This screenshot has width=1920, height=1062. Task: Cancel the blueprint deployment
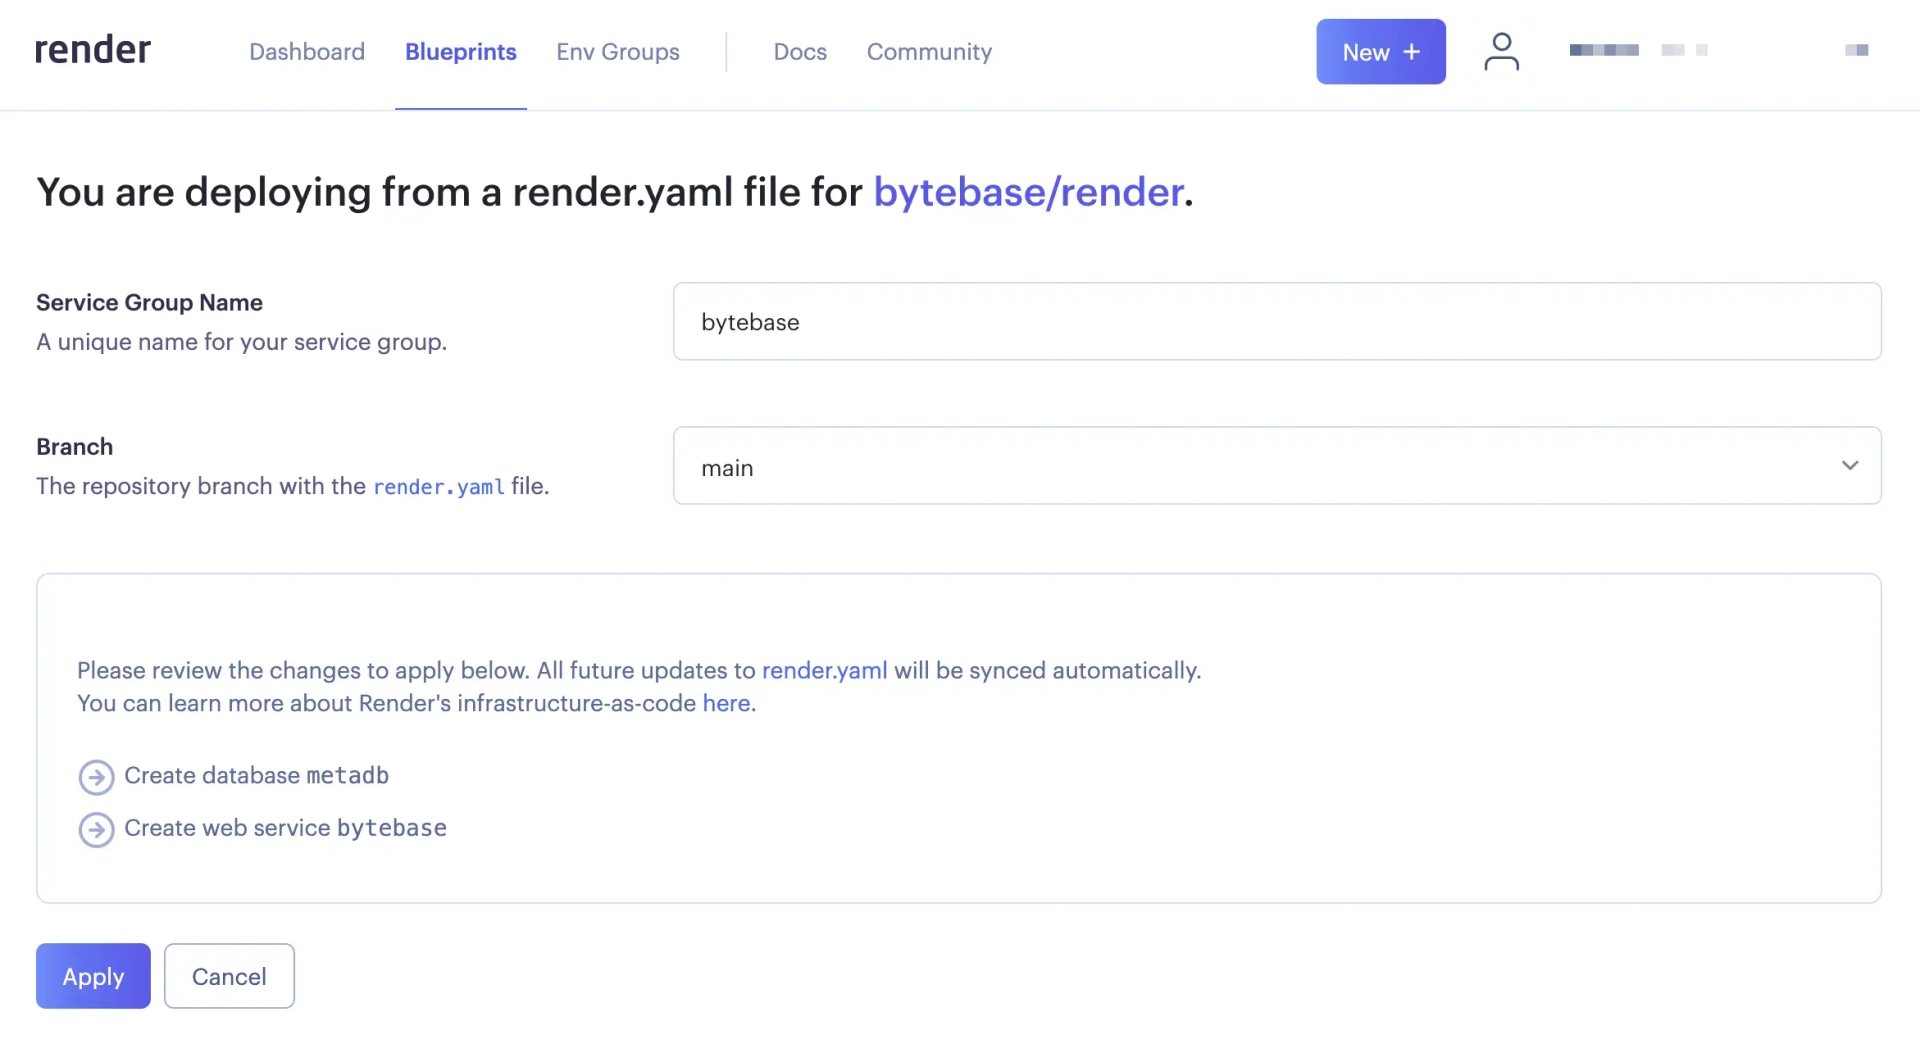[229, 976]
